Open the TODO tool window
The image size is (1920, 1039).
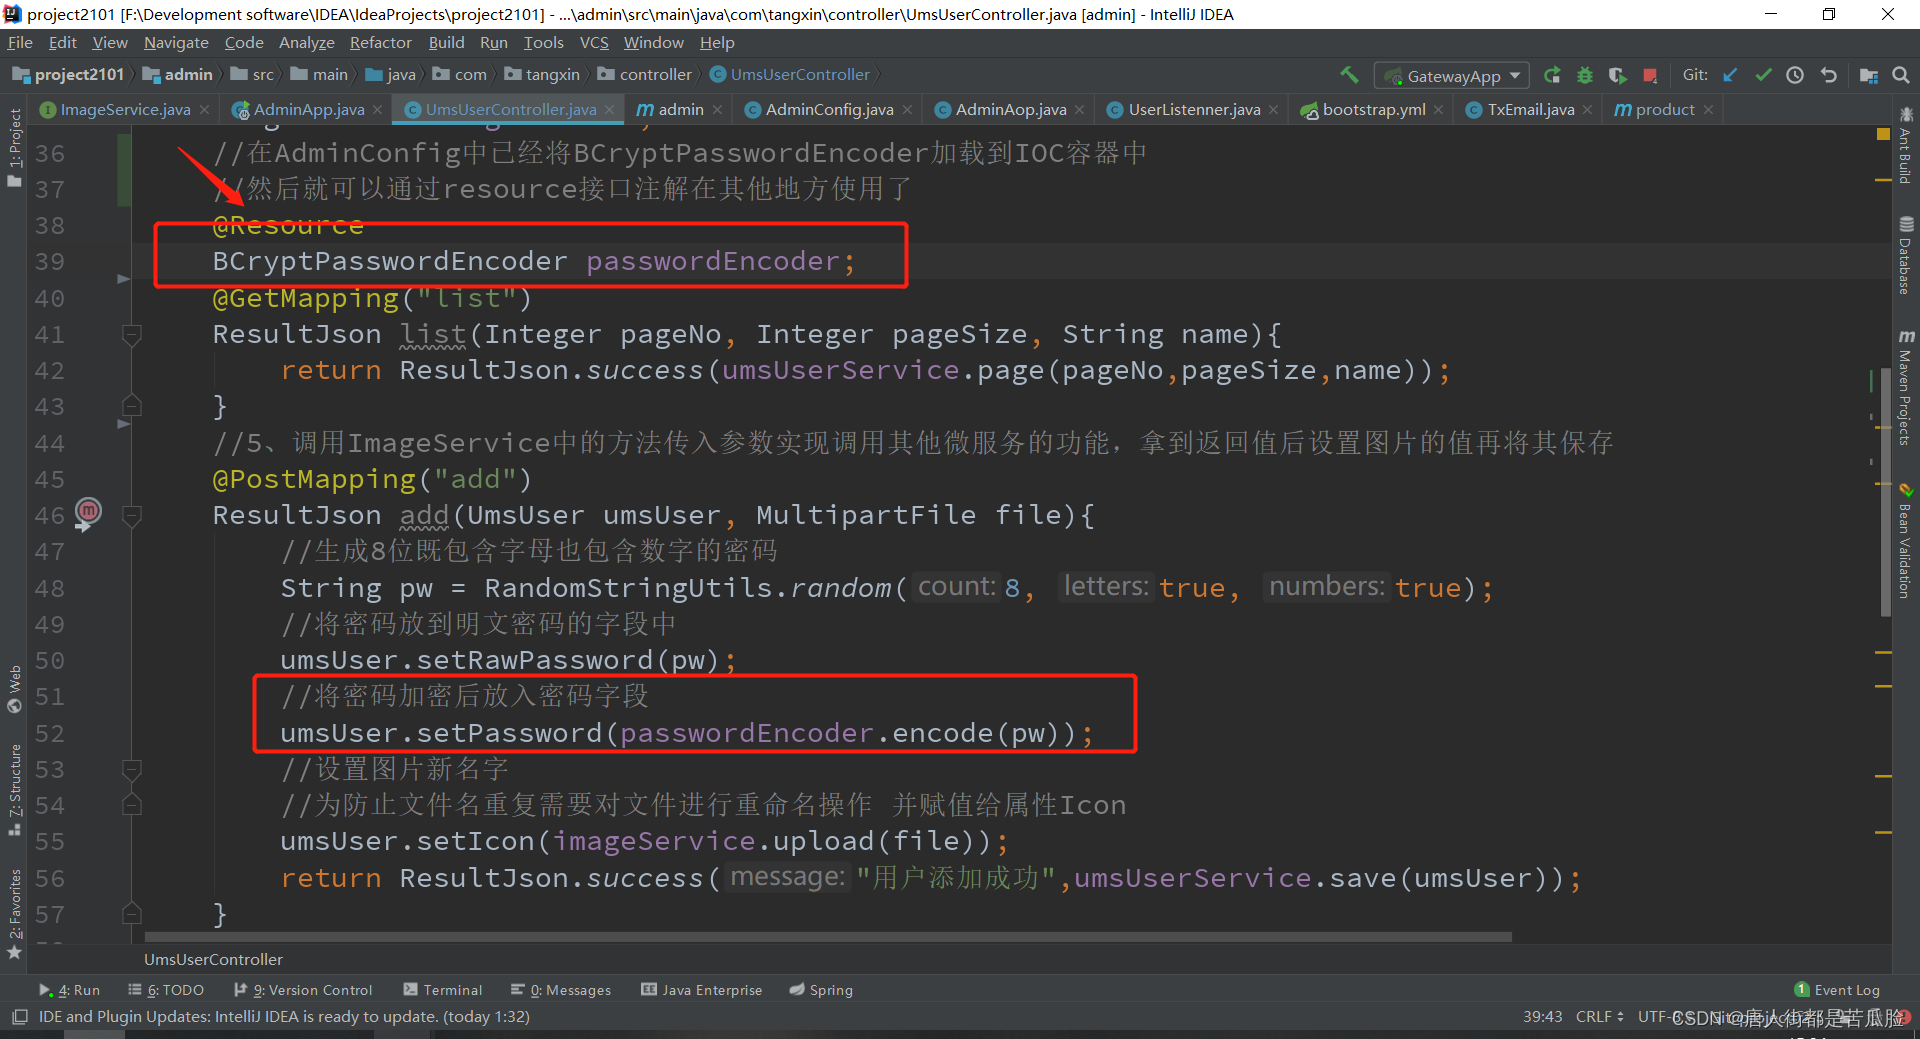tap(166, 990)
